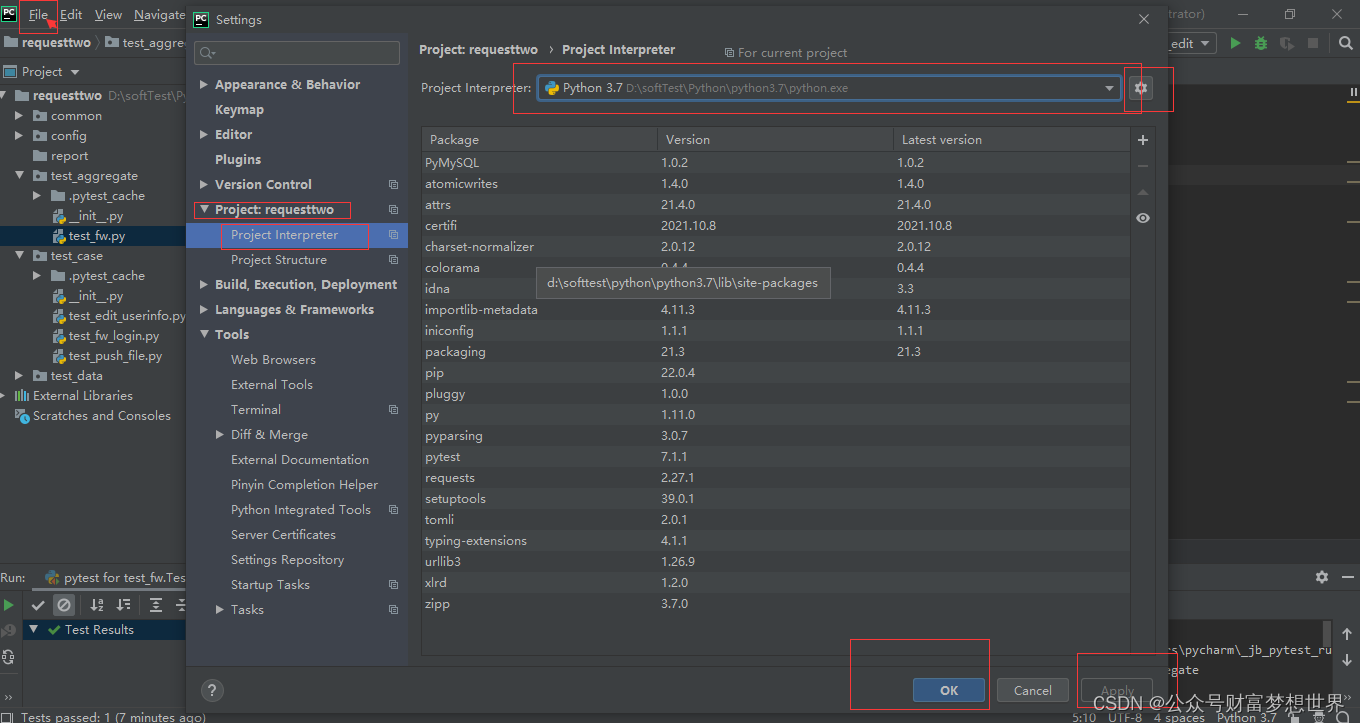Screen dimensions: 1360x723
Task: Click Scratches and Consoles icon
Action: [22, 416]
